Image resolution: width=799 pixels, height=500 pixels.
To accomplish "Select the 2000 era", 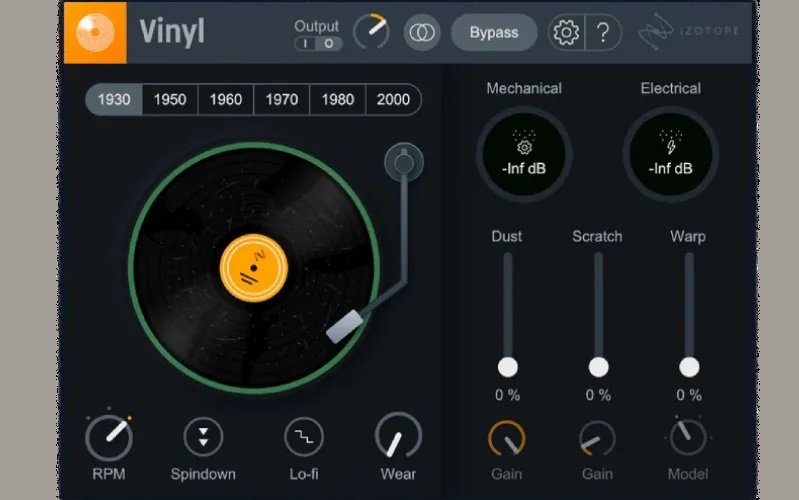I will click(393, 99).
